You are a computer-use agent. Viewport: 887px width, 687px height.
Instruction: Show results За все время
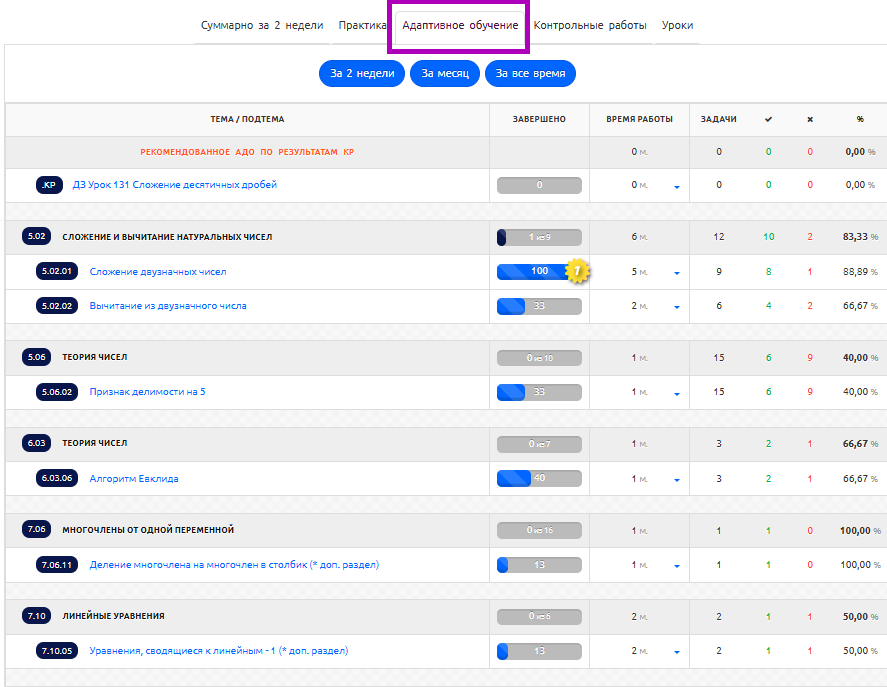pos(531,74)
